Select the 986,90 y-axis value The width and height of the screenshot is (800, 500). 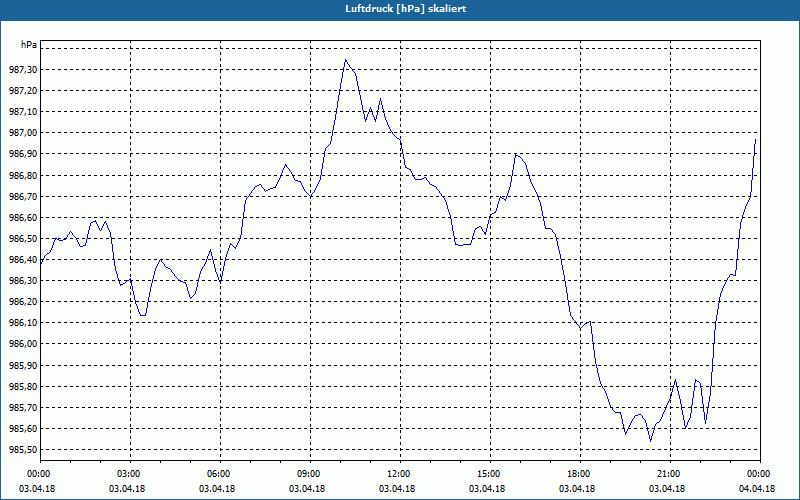(23, 154)
